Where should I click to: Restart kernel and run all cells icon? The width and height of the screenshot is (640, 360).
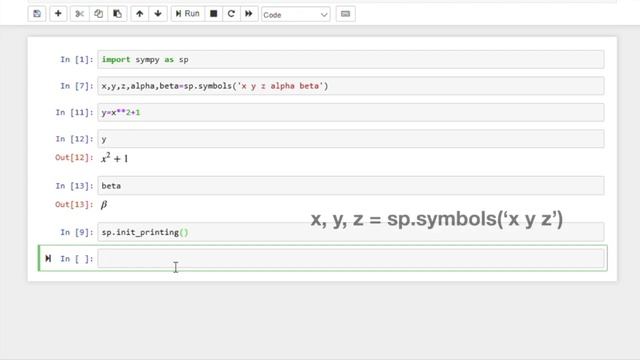coord(249,14)
